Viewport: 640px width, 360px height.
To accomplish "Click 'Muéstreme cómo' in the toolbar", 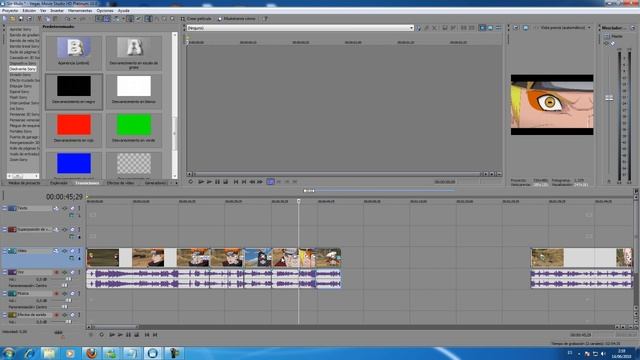I will click(x=237, y=19).
